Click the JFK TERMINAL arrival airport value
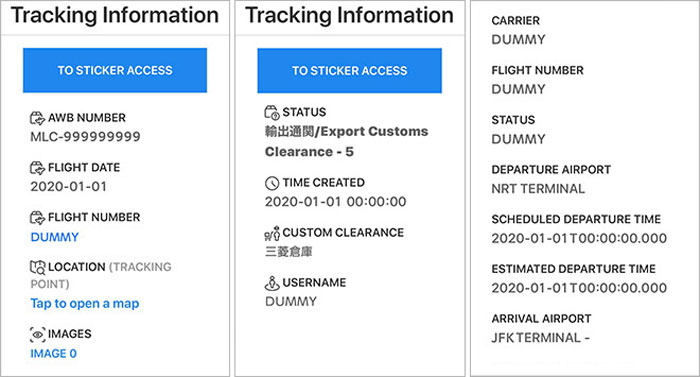Image resolution: width=700 pixels, height=377 pixels. pos(541,338)
